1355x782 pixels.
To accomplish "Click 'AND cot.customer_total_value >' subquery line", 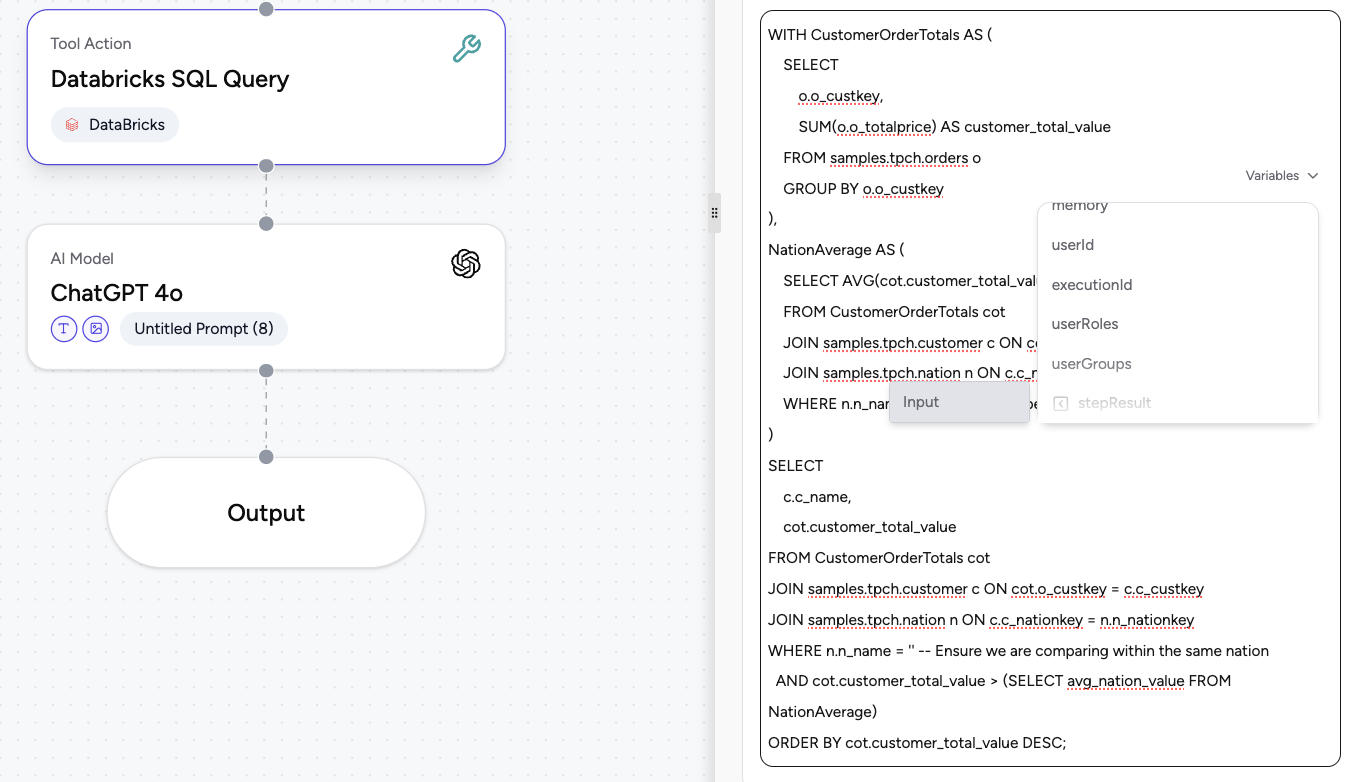I will coord(1003,681).
